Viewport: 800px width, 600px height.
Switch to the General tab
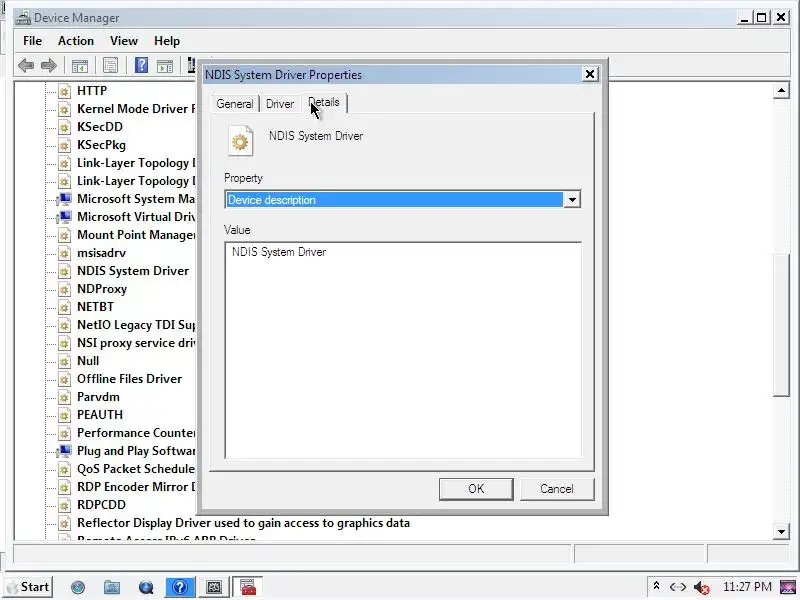(x=235, y=104)
